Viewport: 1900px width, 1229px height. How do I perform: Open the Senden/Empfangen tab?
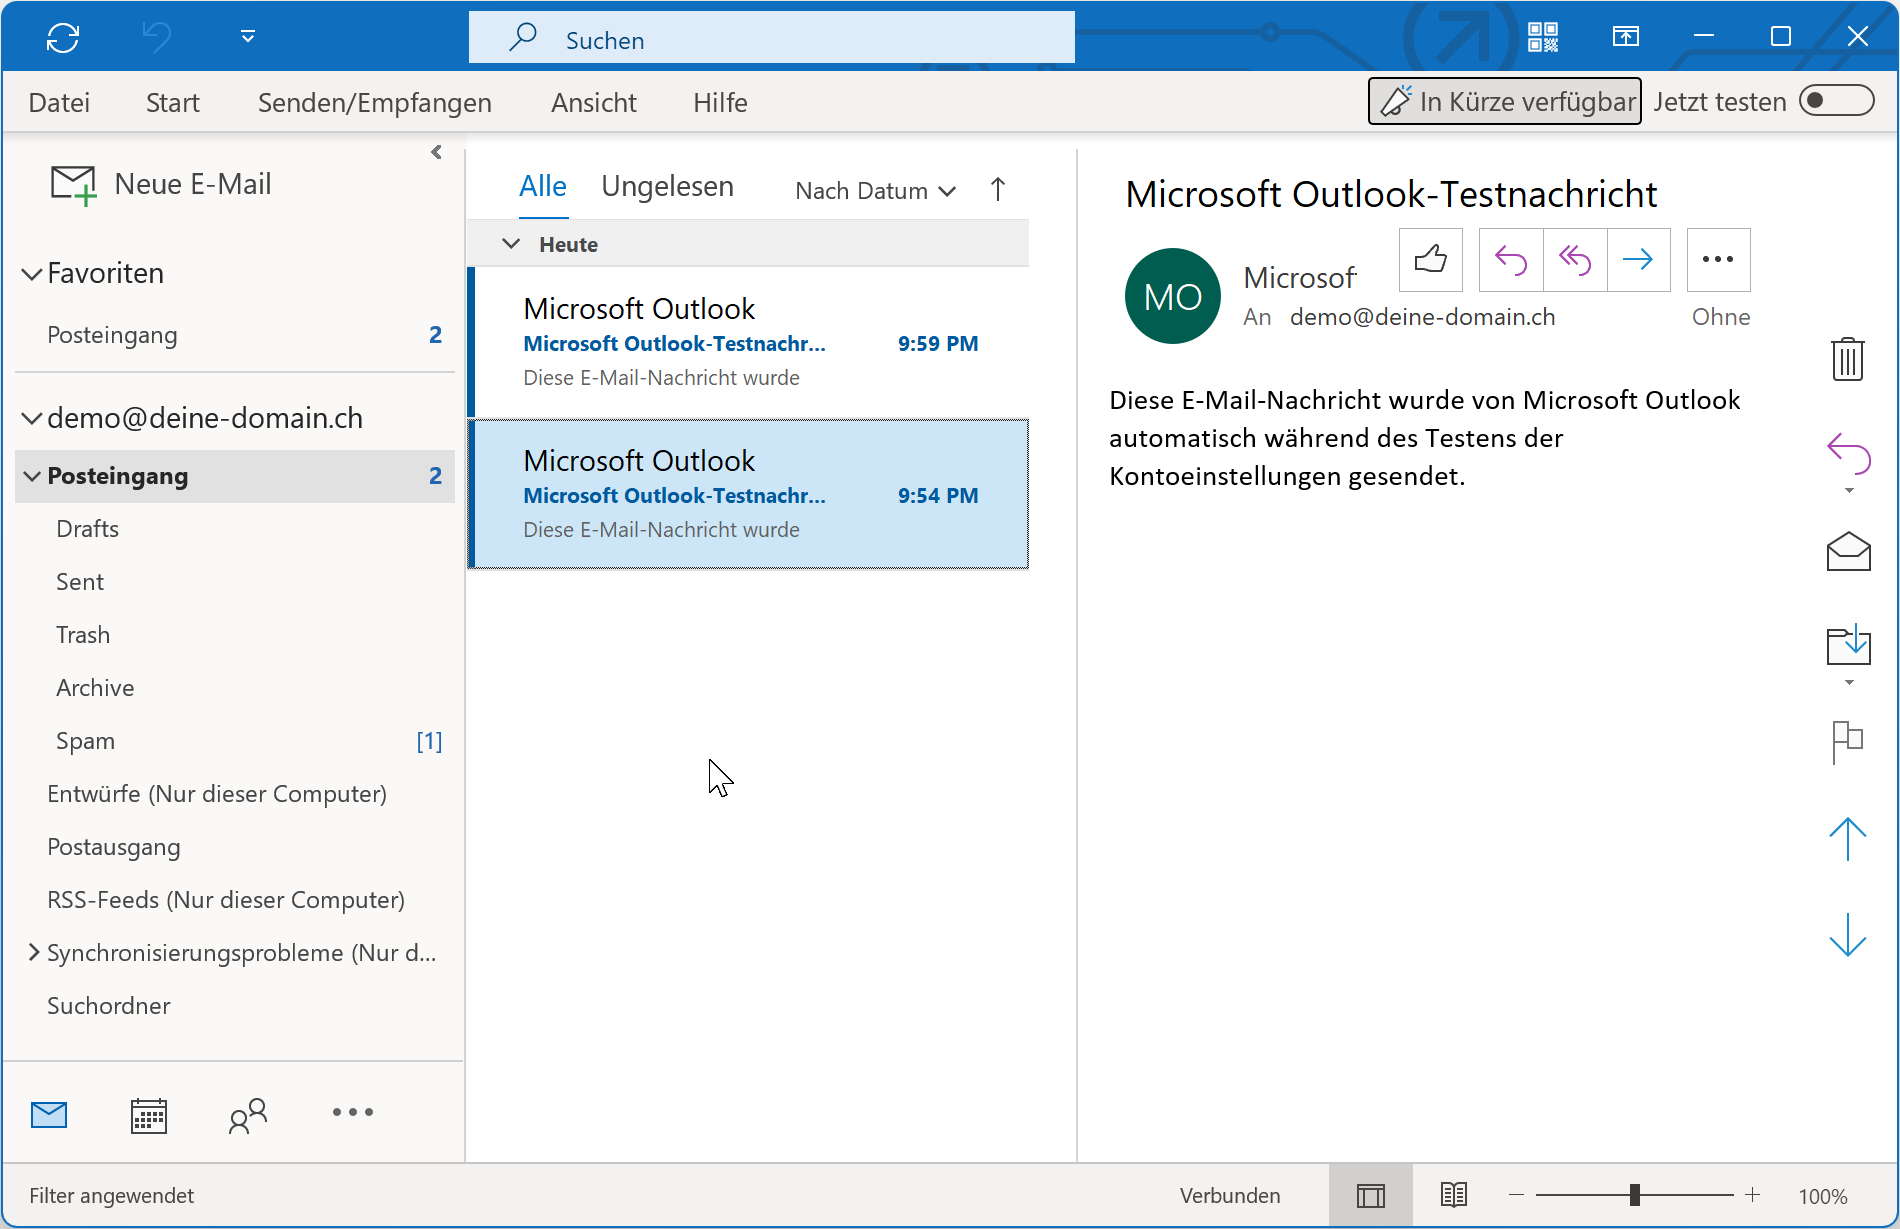374,102
